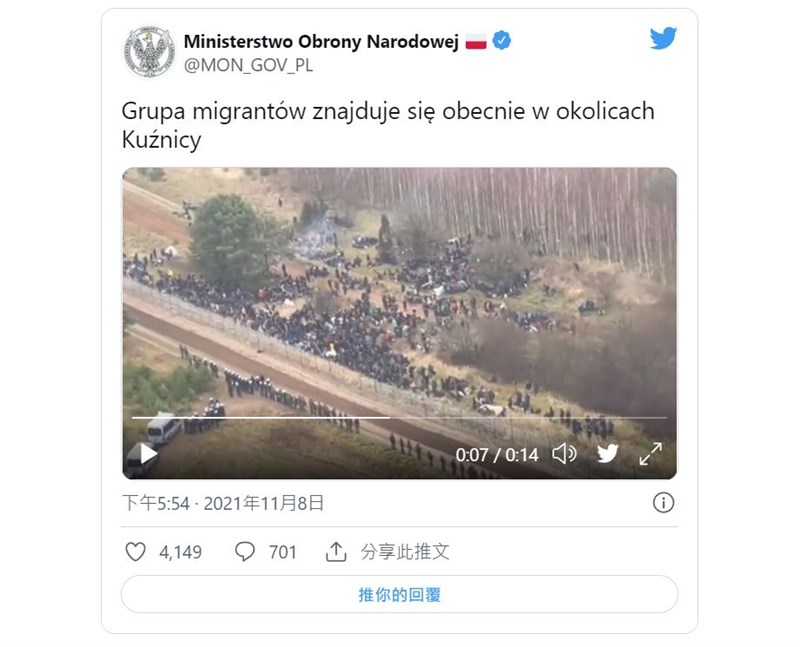
Task: Expand the video to fullscreen
Action: click(x=651, y=454)
